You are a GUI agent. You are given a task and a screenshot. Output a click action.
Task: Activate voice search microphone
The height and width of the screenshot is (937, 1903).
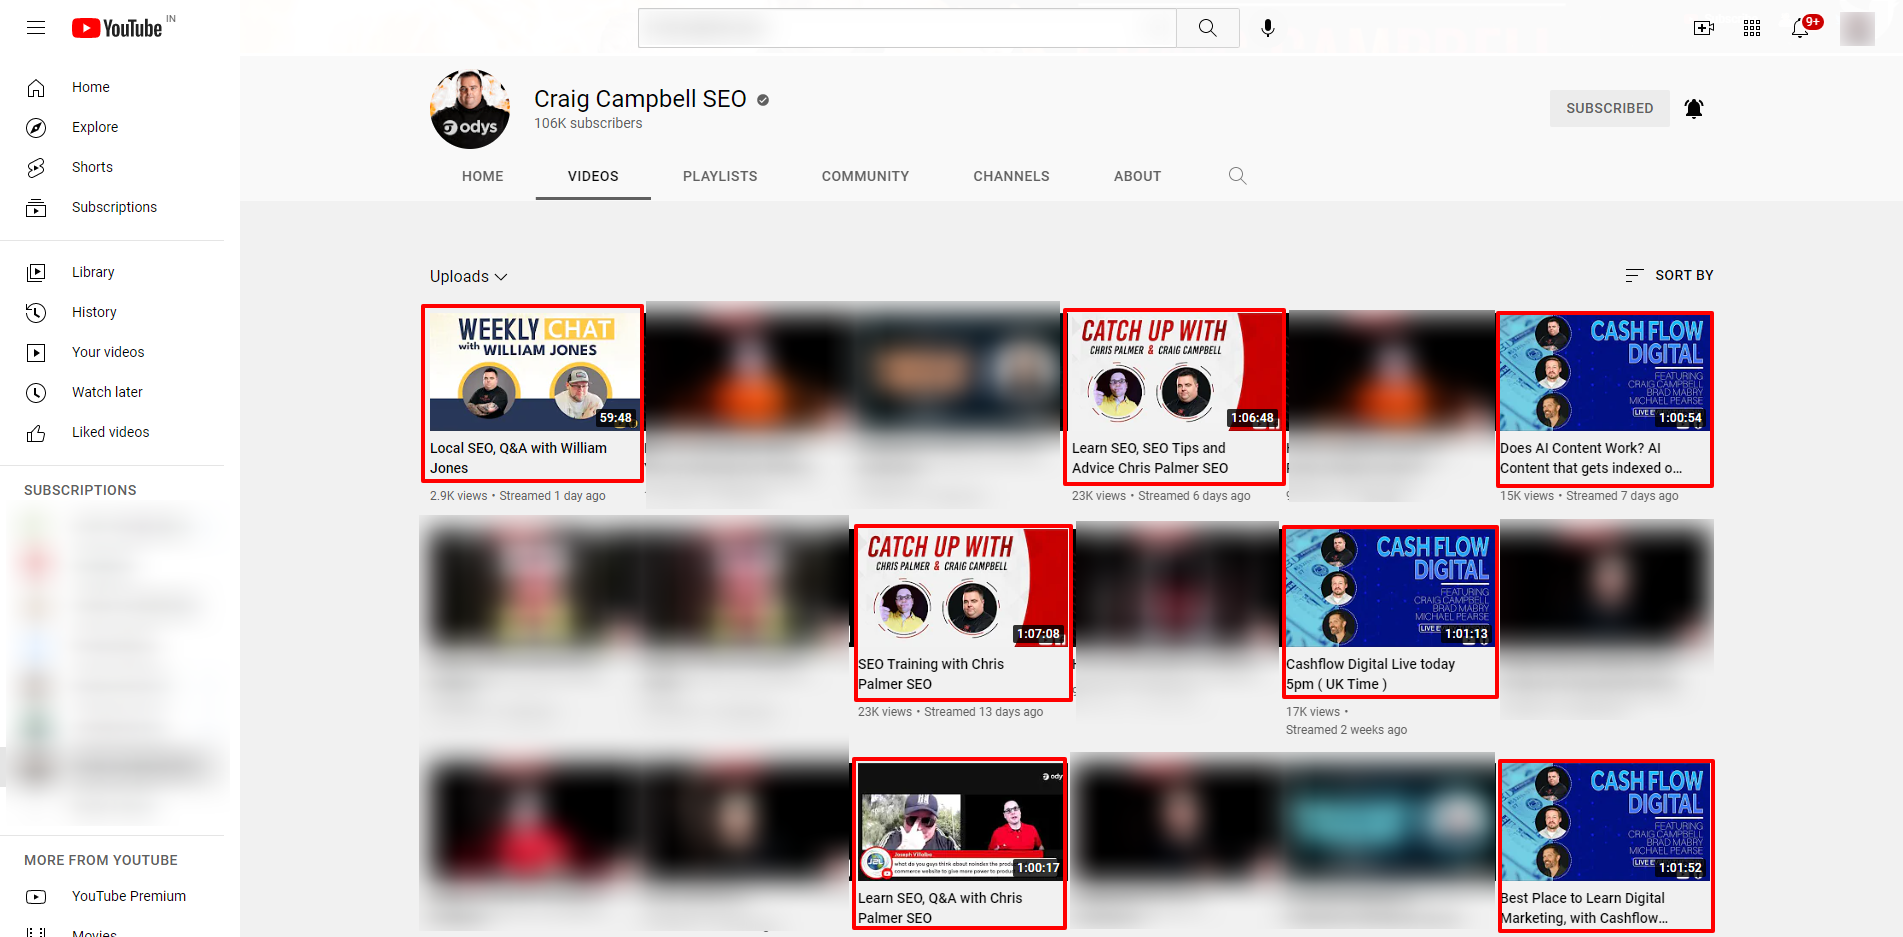[x=1268, y=28]
